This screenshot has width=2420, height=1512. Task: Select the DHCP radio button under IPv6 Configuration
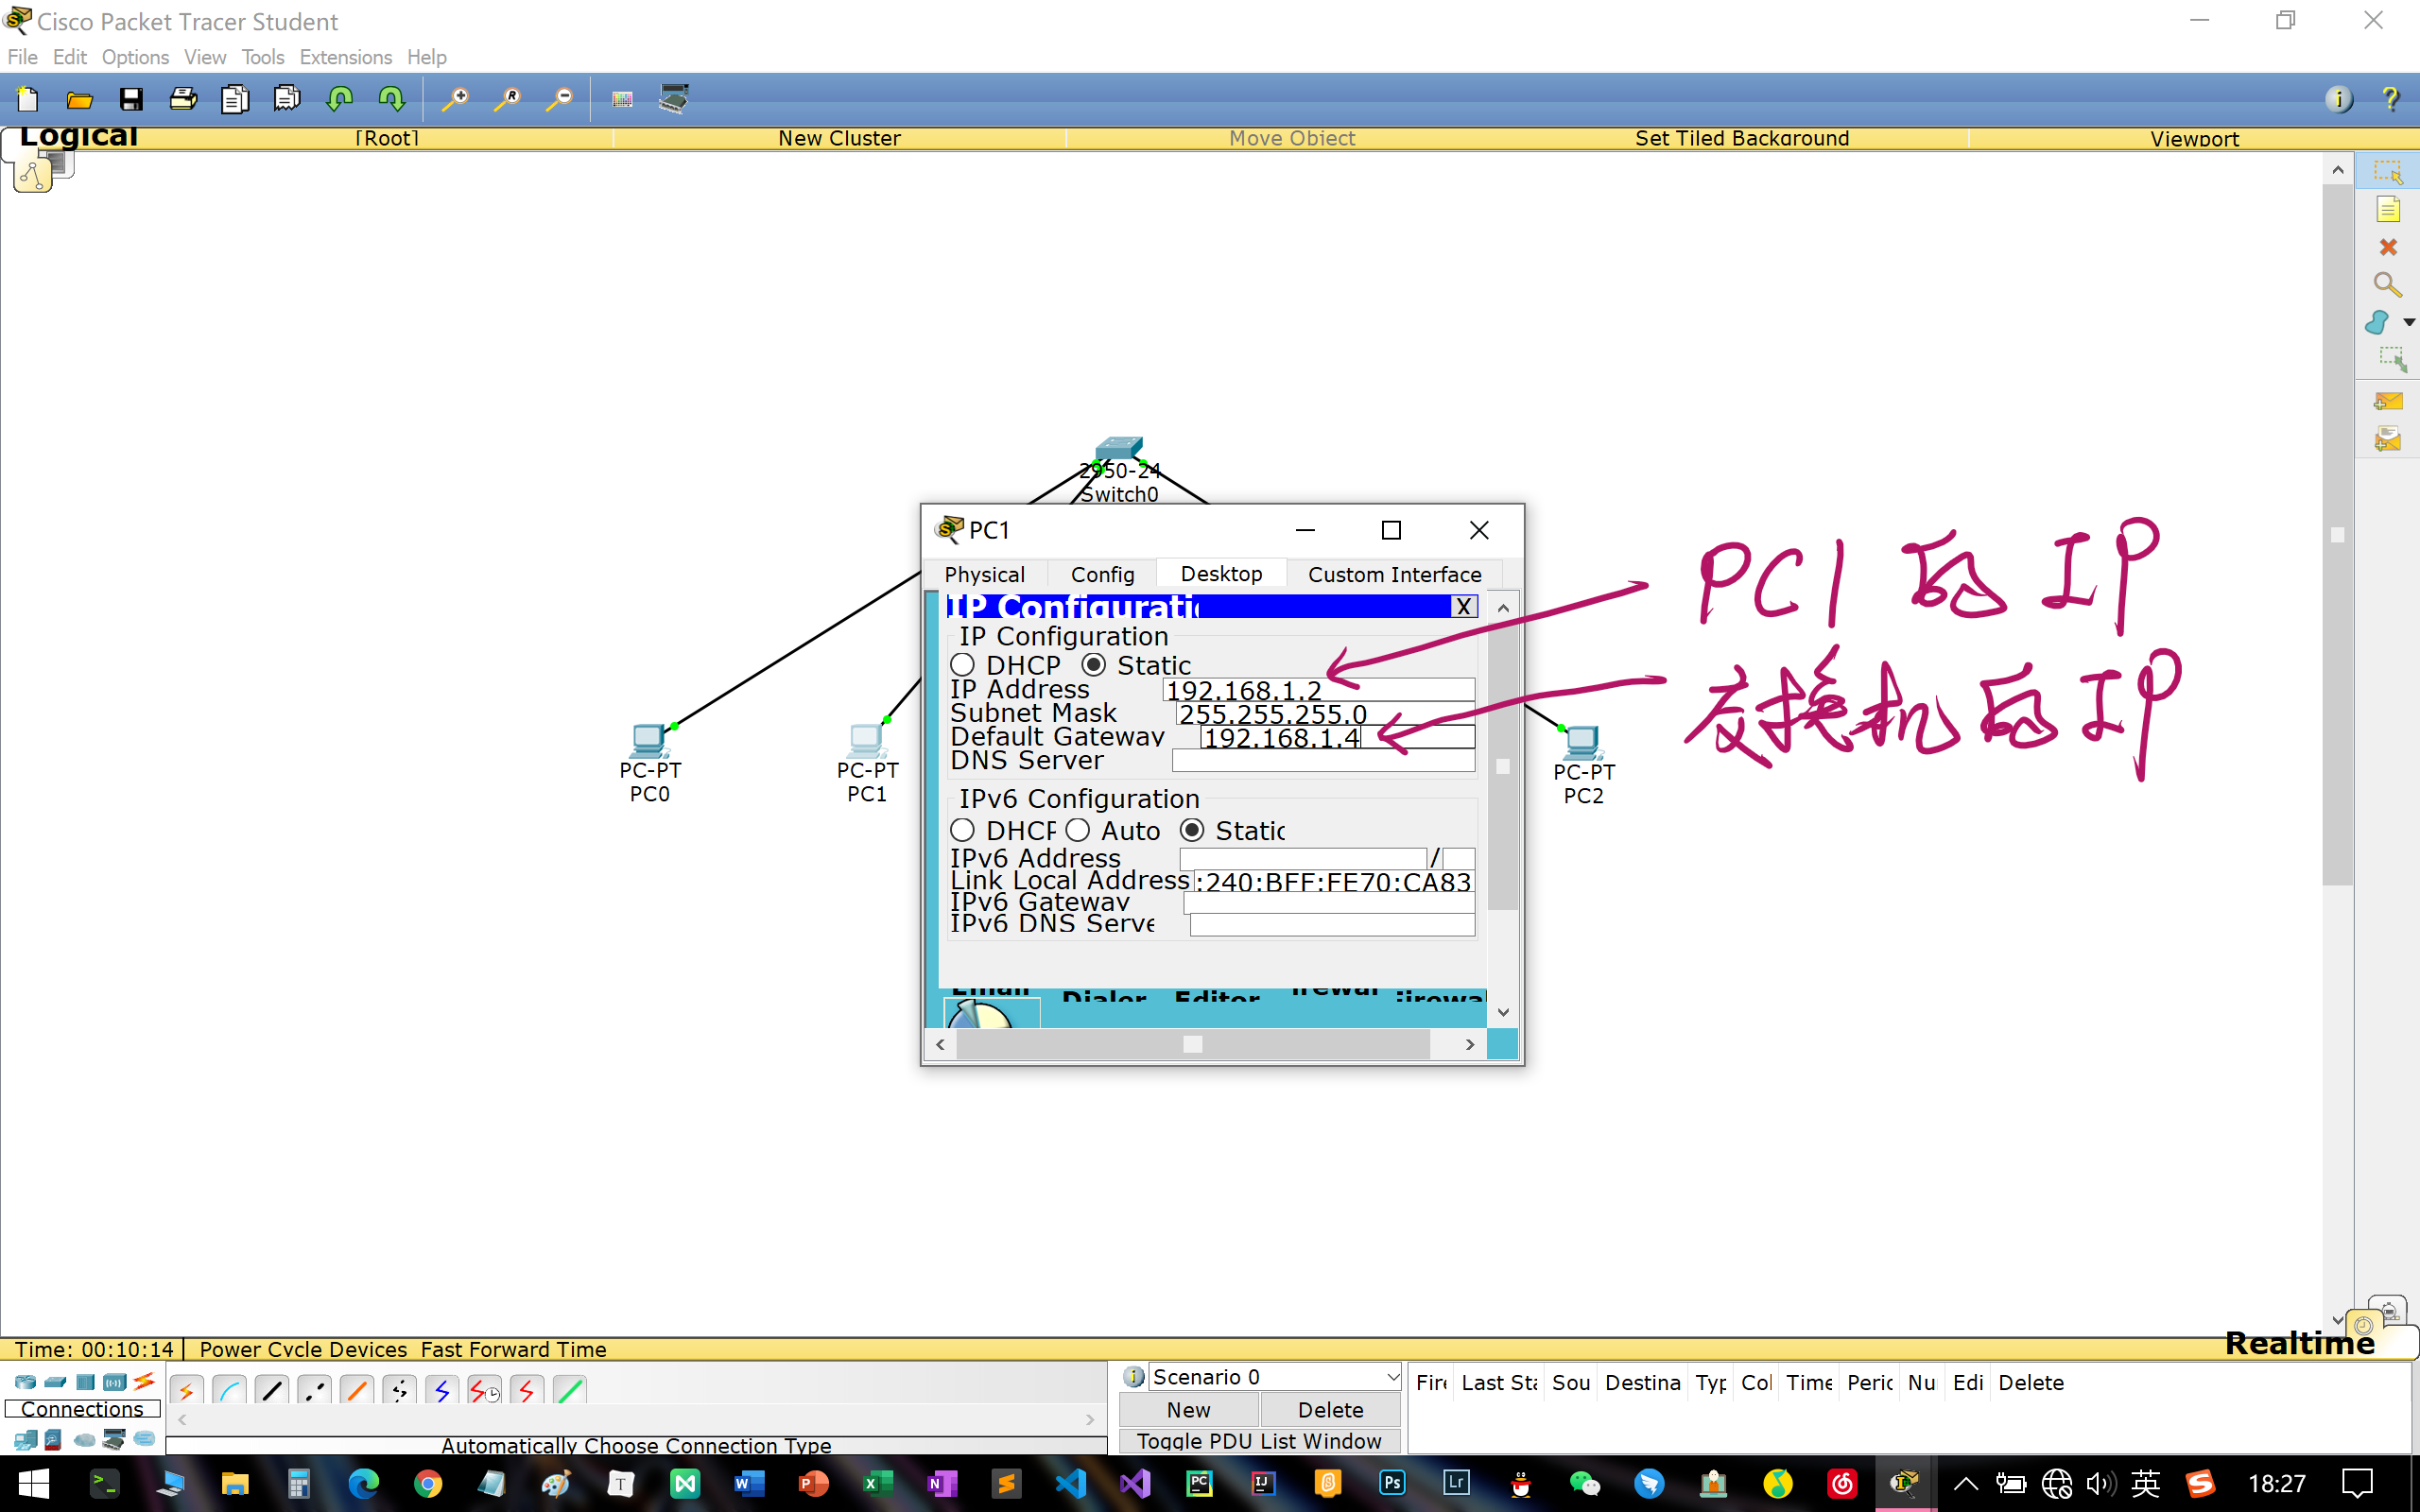click(x=962, y=830)
